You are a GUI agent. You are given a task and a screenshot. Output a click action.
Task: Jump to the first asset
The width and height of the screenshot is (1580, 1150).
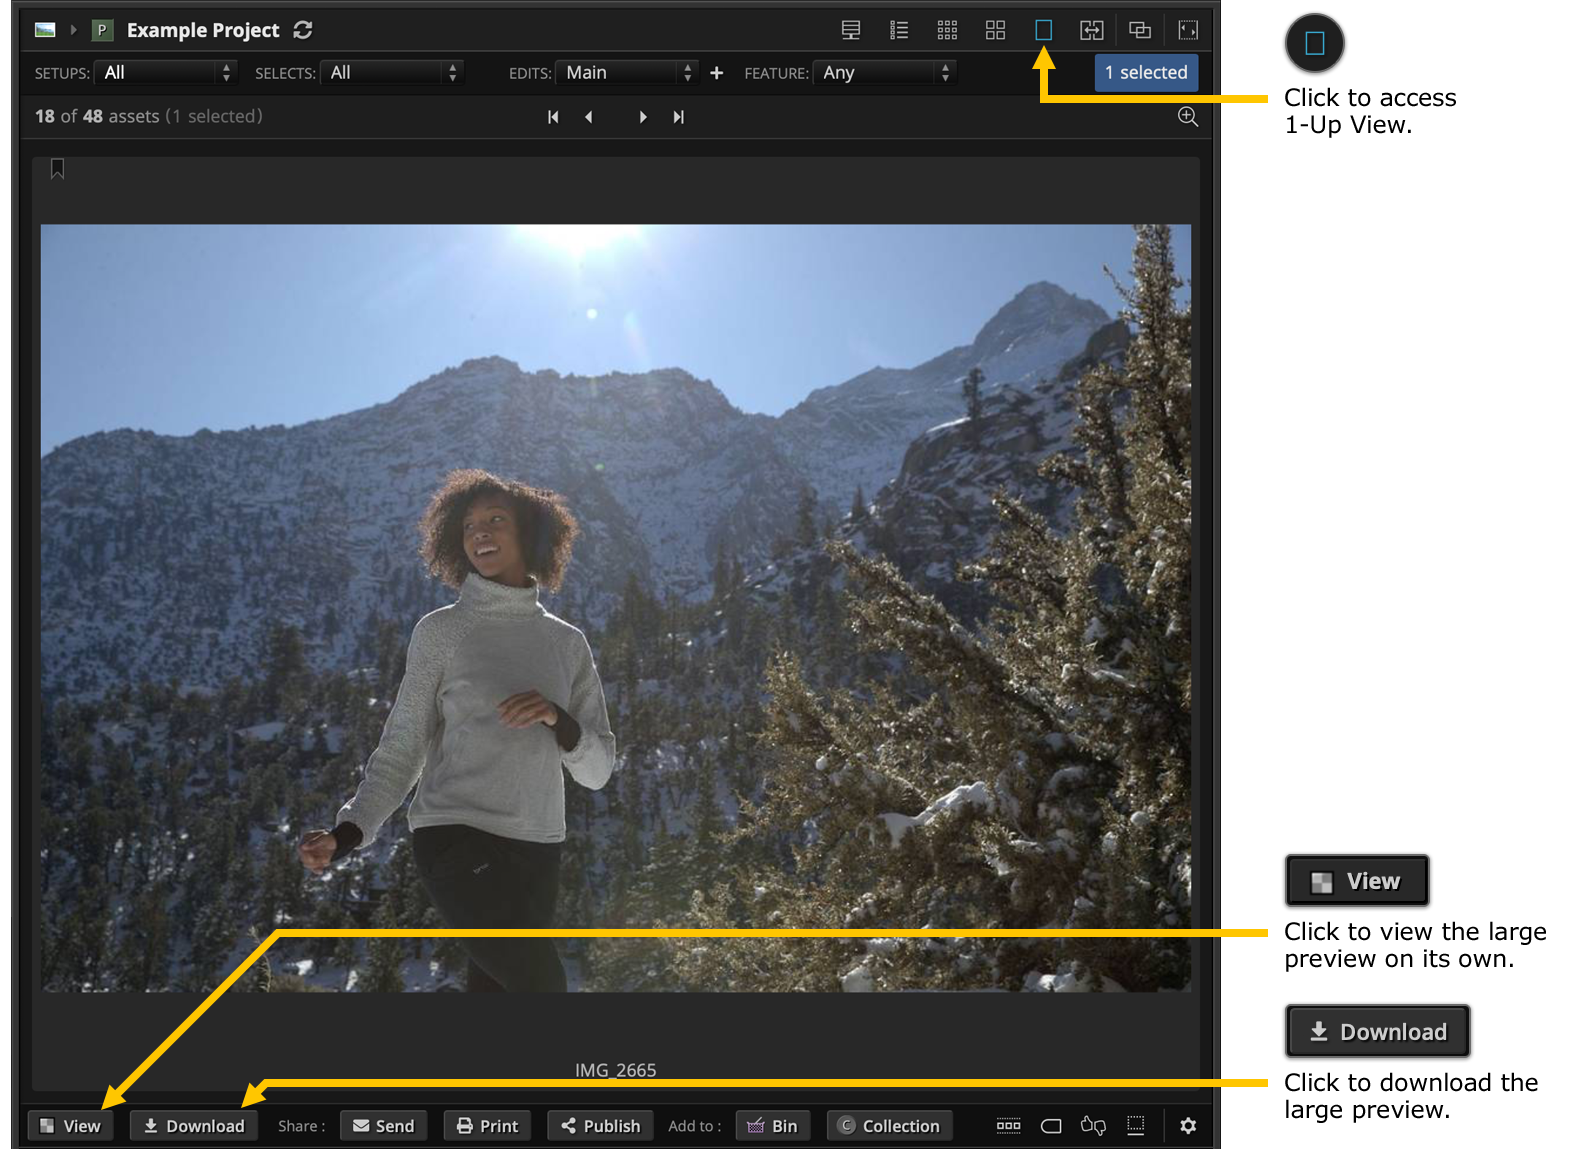point(553,117)
